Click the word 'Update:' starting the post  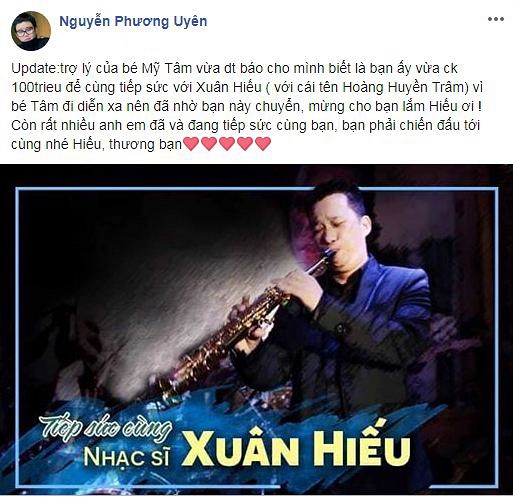[x=36, y=69]
